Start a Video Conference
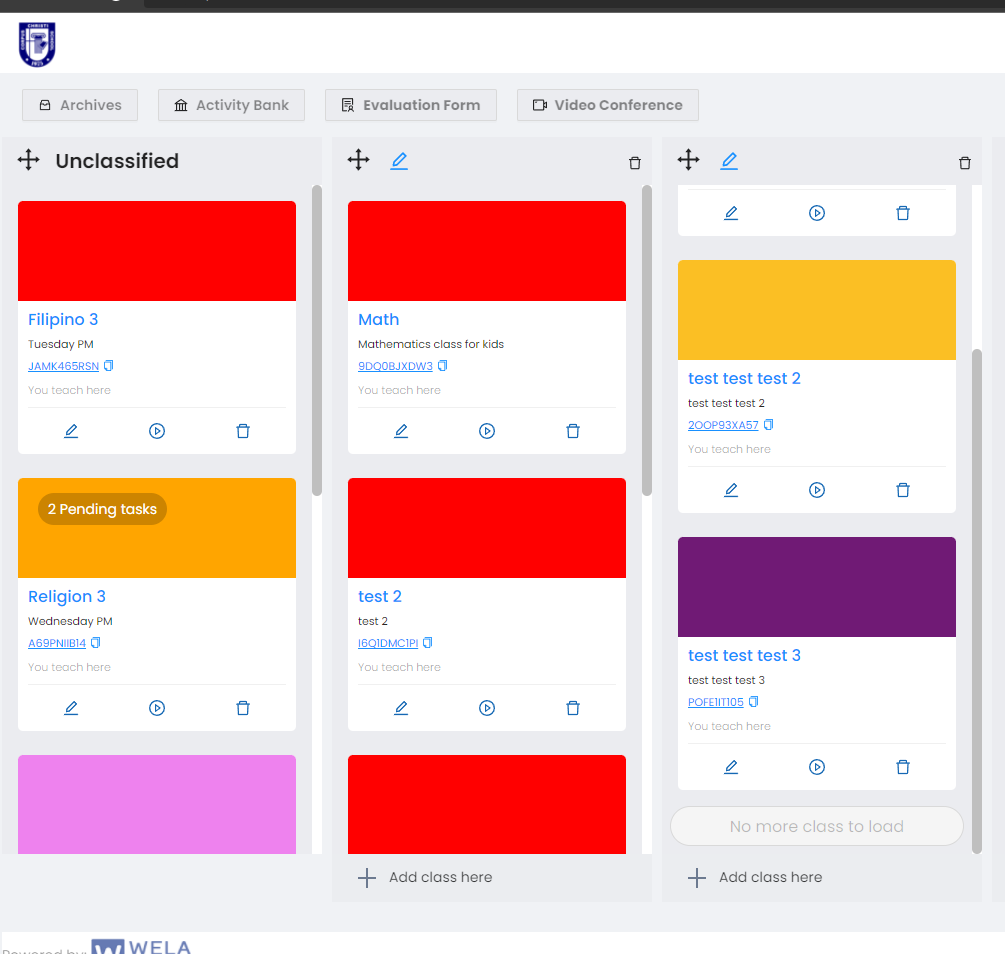This screenshot has width=1005, height=954. [608, 105]
